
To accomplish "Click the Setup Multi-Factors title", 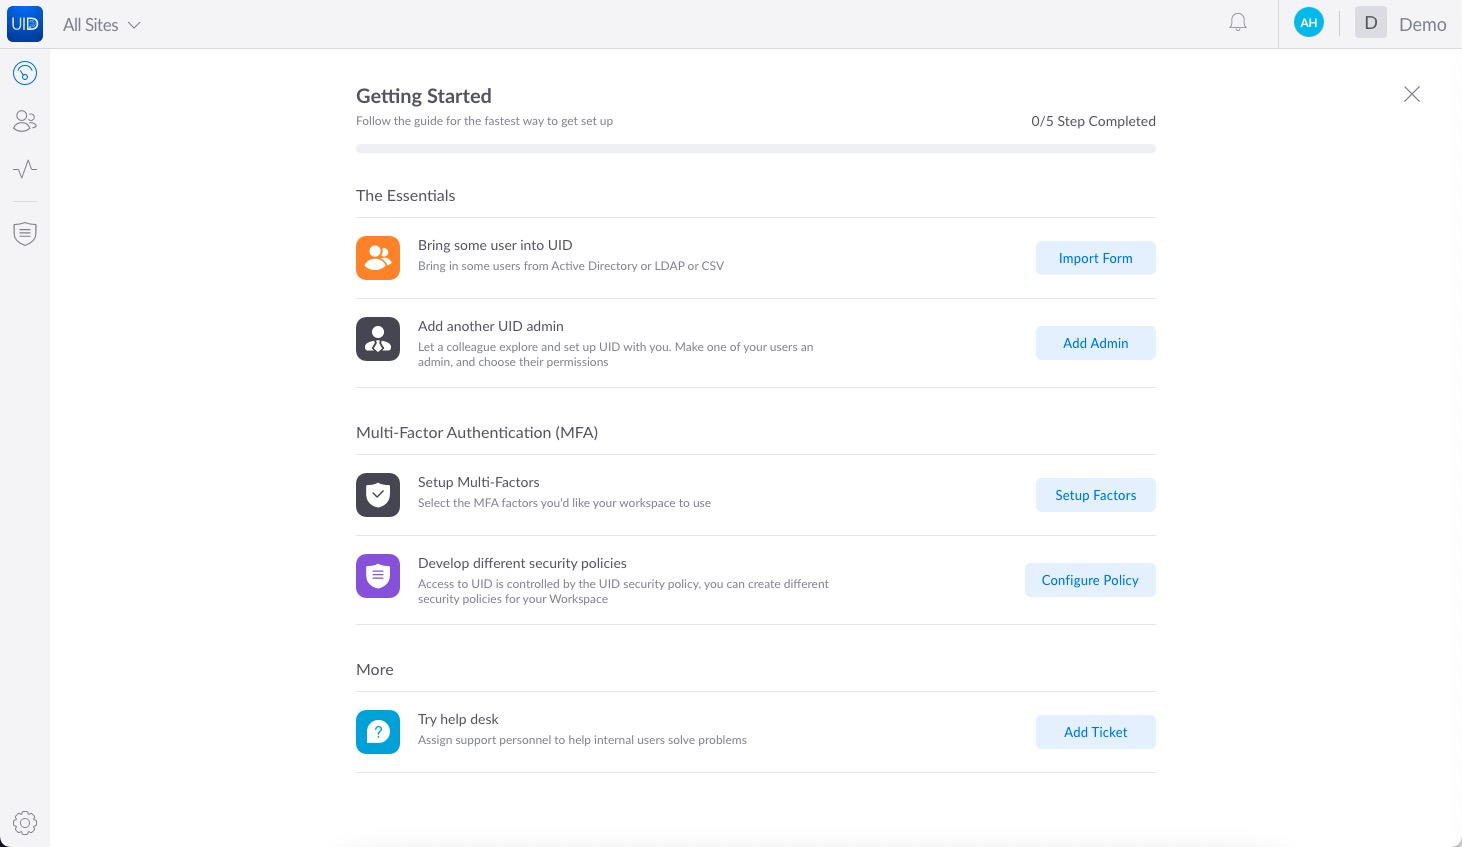I will click(x=478, y=482).
